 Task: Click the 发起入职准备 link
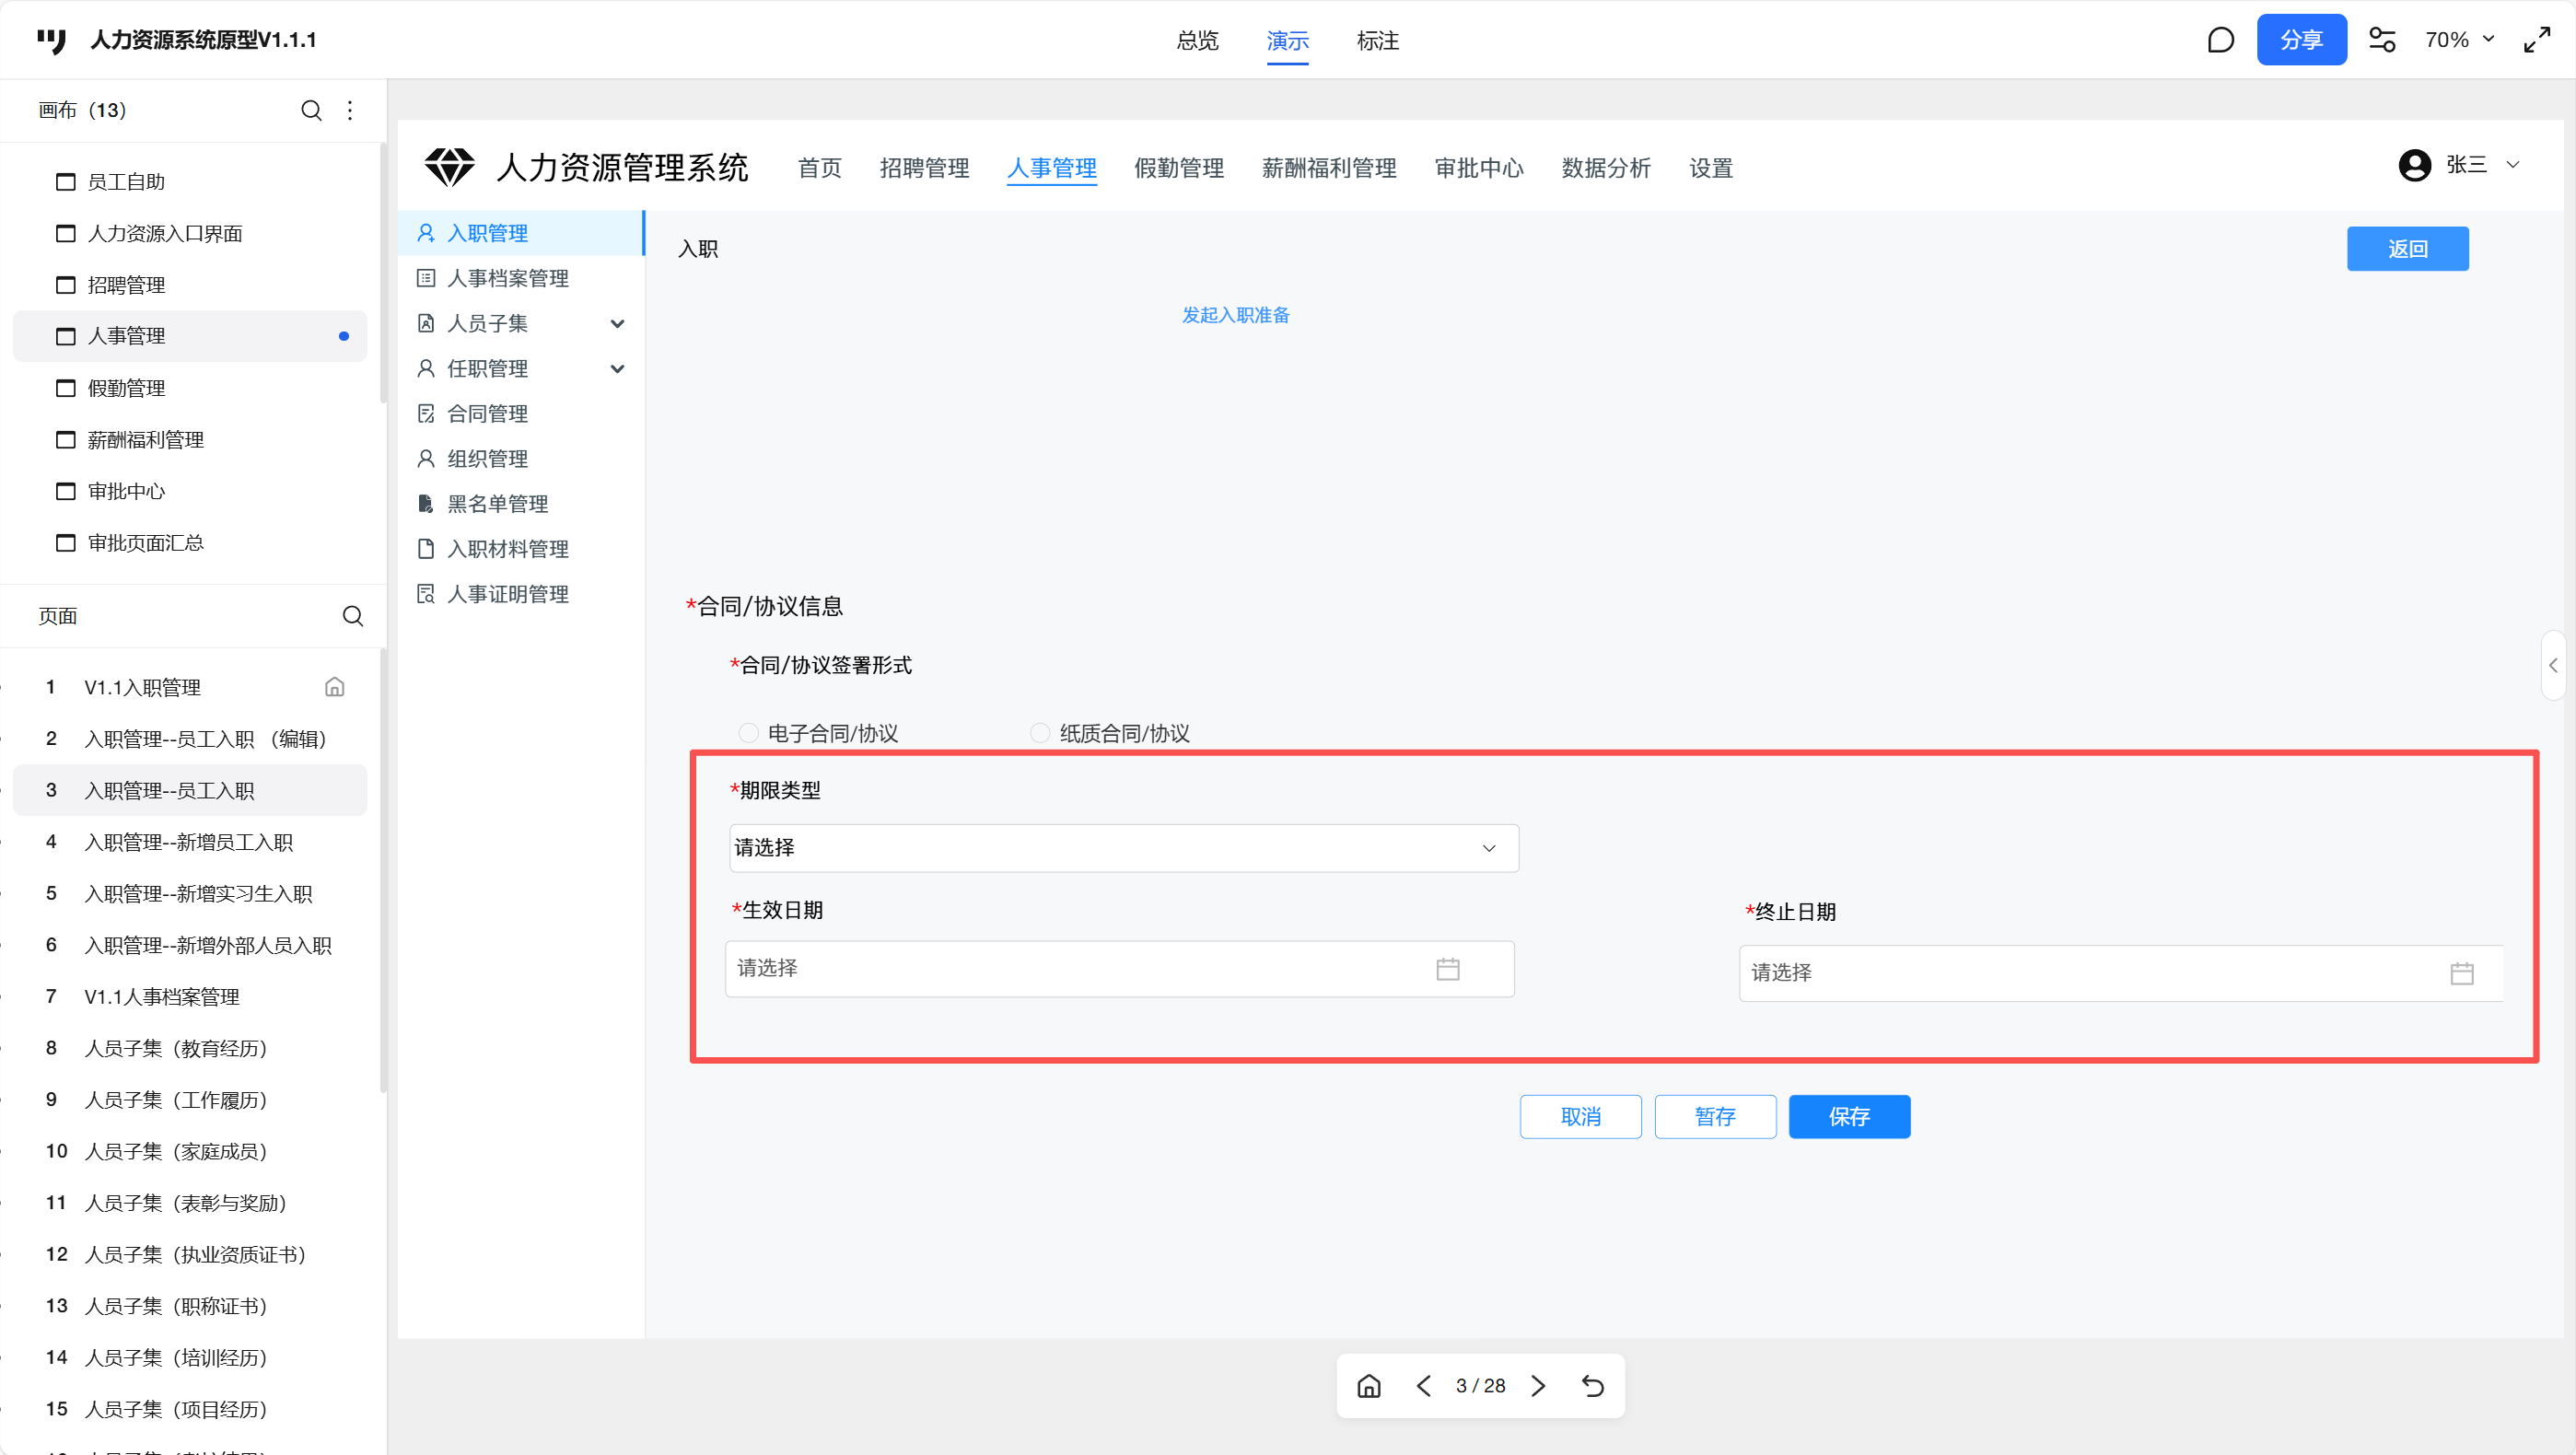coord(1235,315)
